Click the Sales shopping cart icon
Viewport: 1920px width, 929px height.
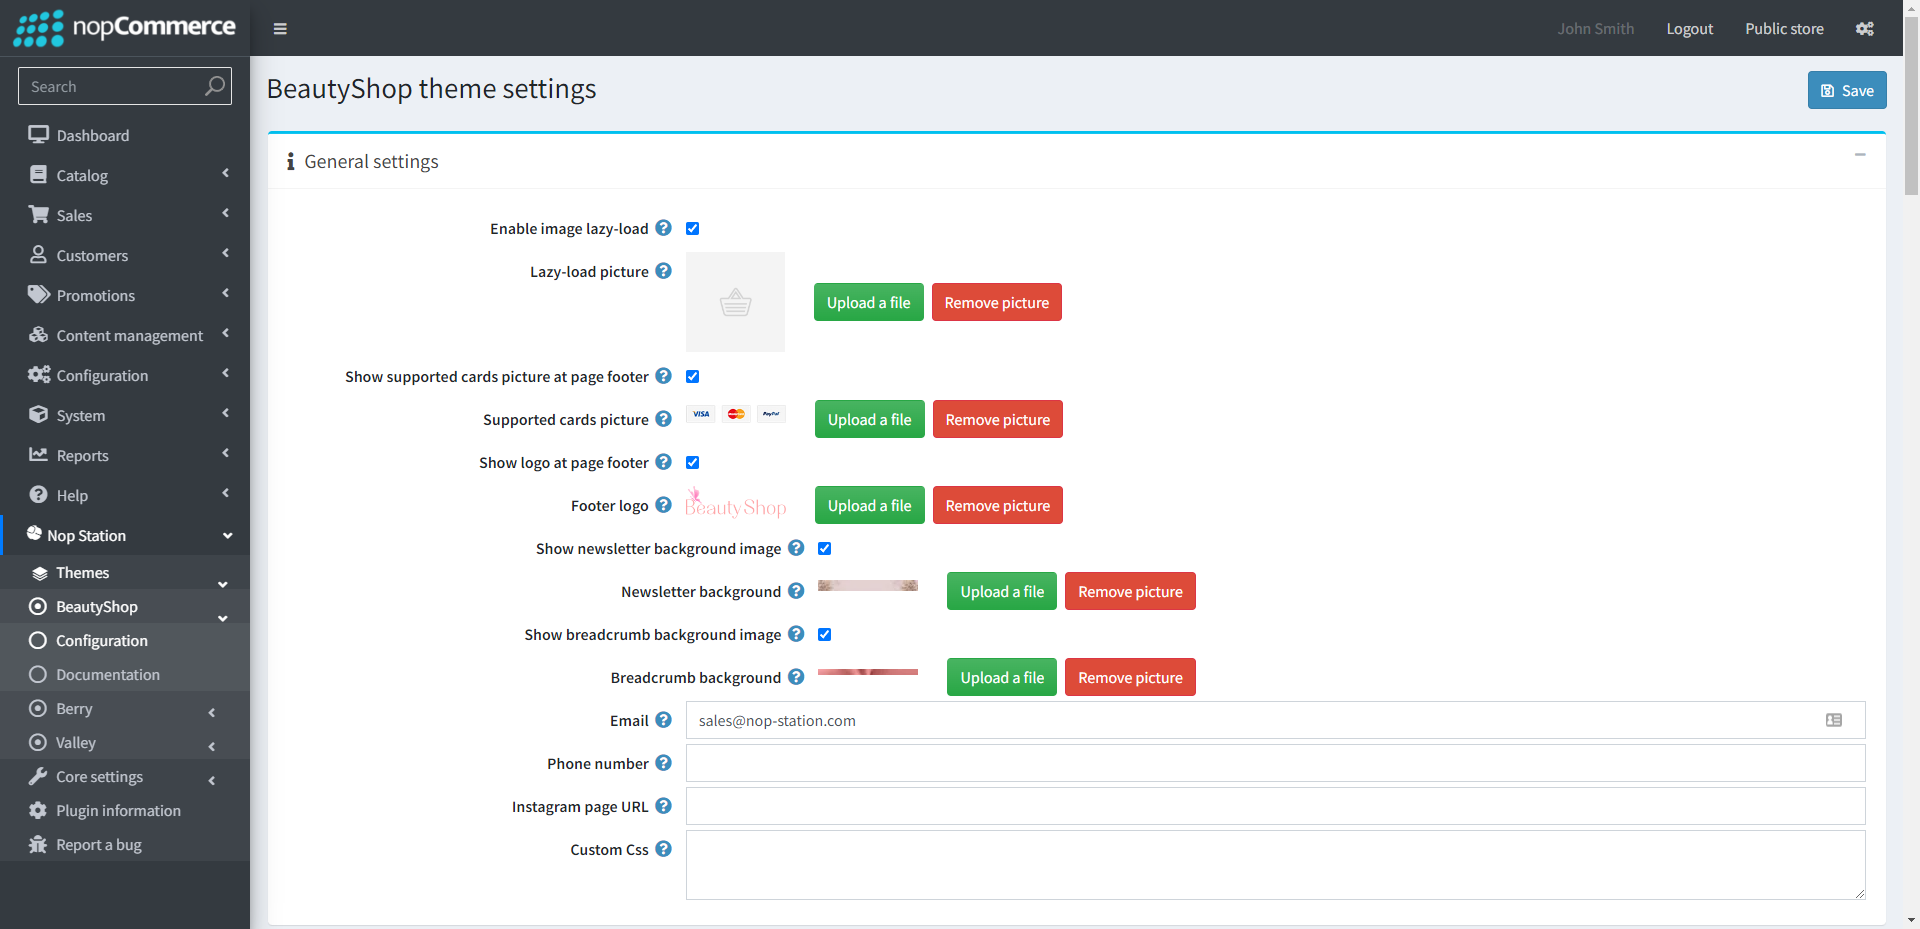click(38, 214)
